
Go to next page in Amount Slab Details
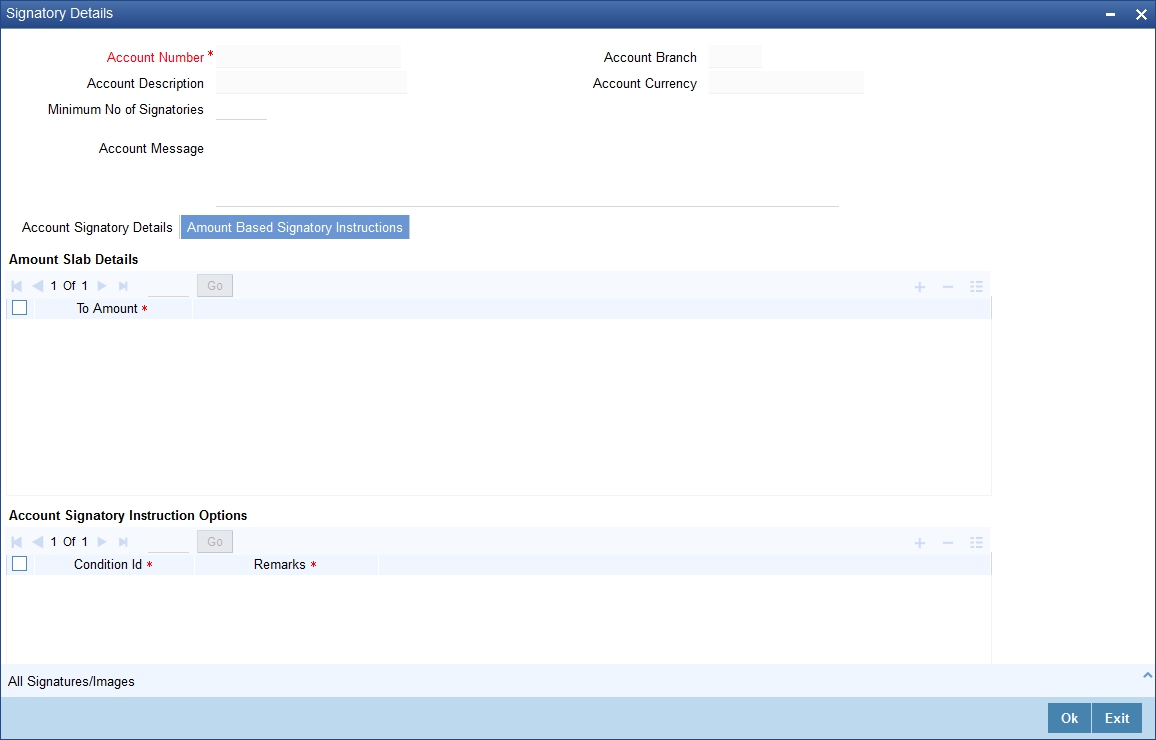(x=102, y=286)
